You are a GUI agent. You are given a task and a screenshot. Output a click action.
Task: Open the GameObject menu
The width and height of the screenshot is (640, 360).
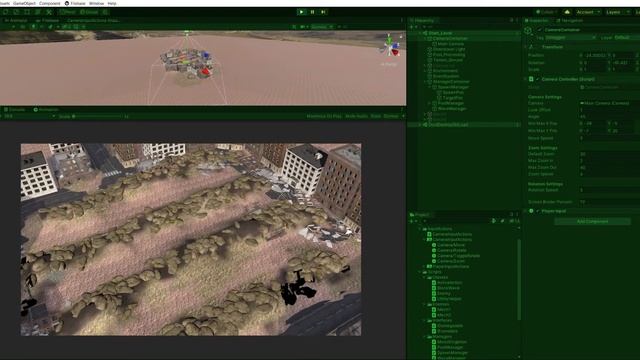(24, 3)
